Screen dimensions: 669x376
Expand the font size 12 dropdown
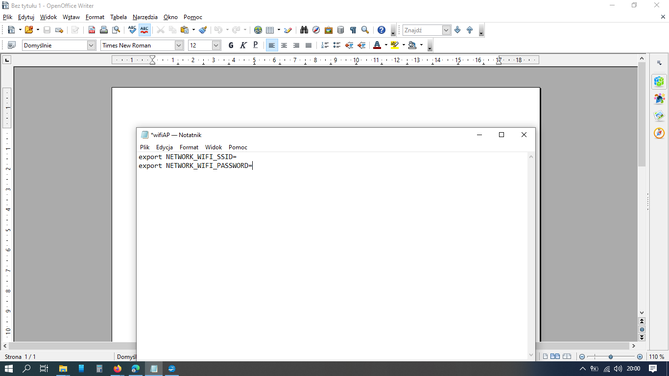point(216,45)
